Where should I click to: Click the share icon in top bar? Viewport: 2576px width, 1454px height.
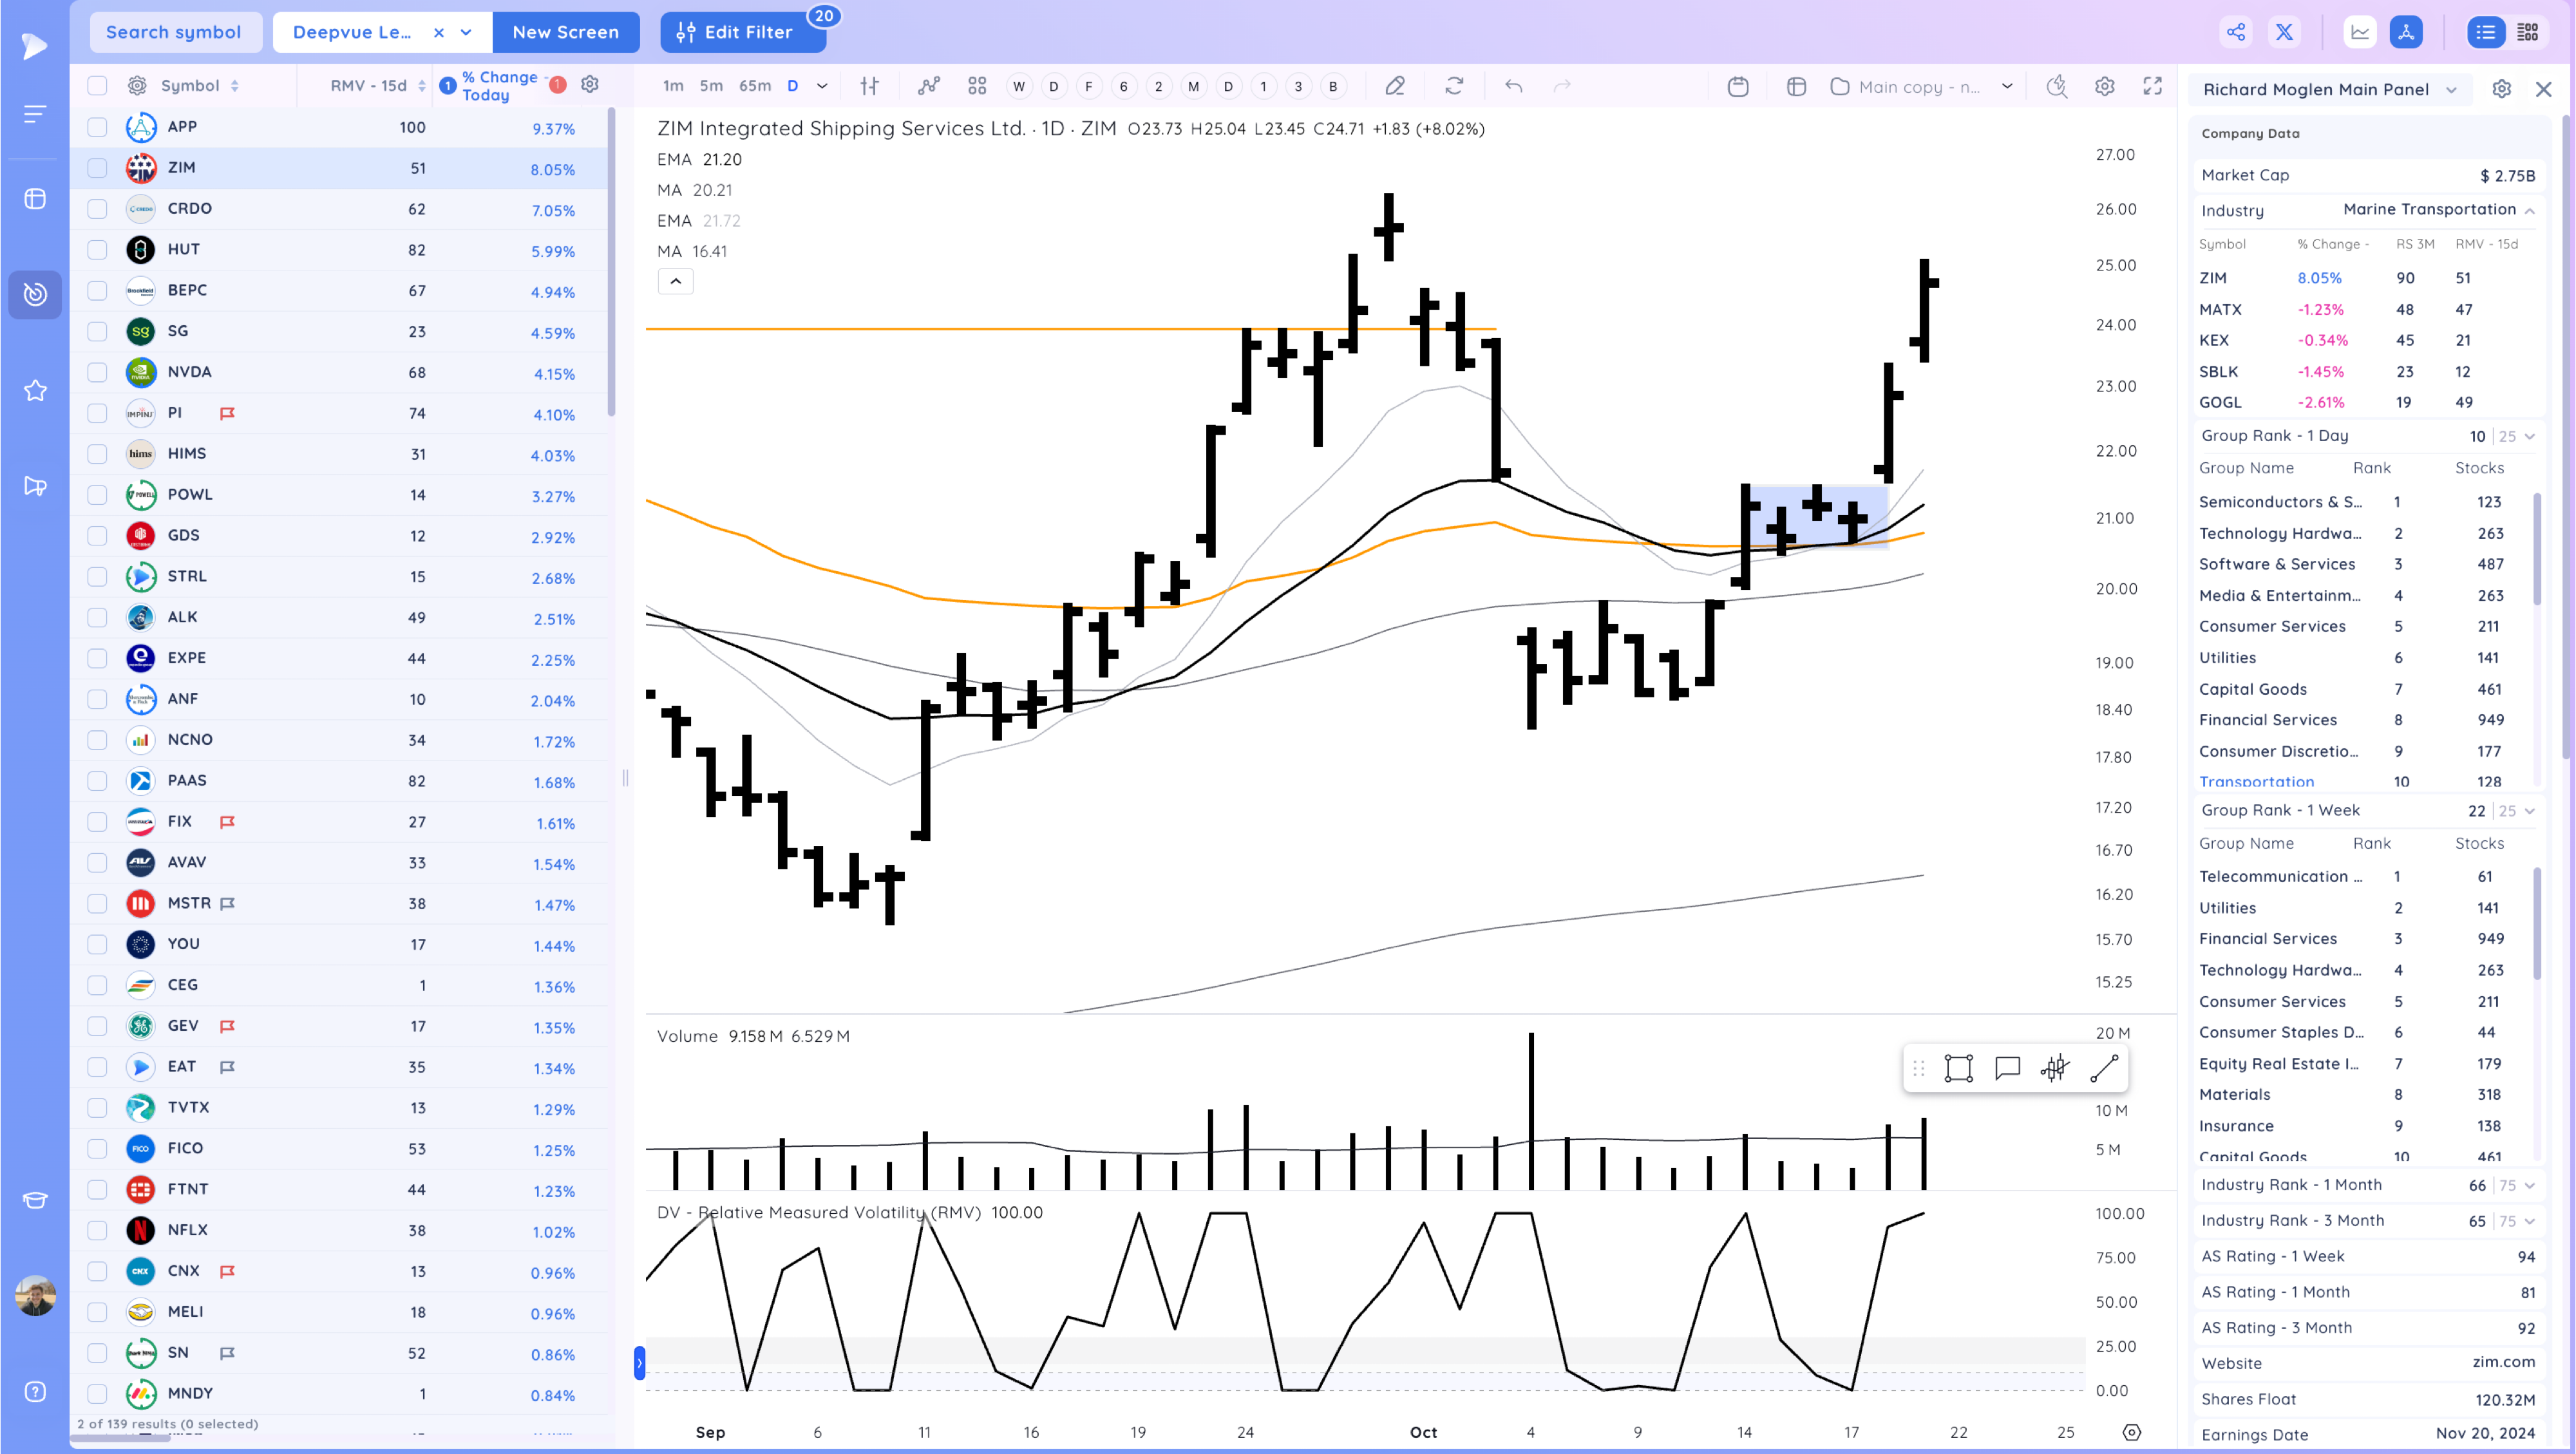click(2236, 32)
